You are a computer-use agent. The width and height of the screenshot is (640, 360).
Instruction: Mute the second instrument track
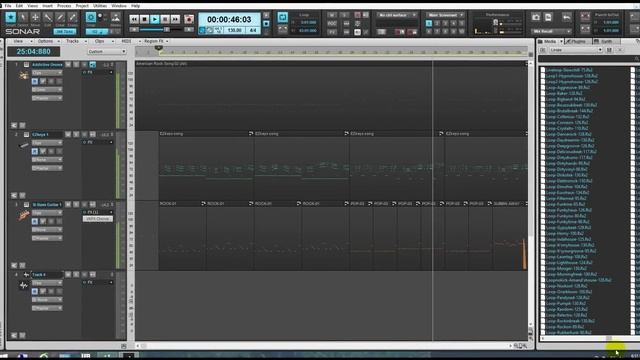click(68, 134)
